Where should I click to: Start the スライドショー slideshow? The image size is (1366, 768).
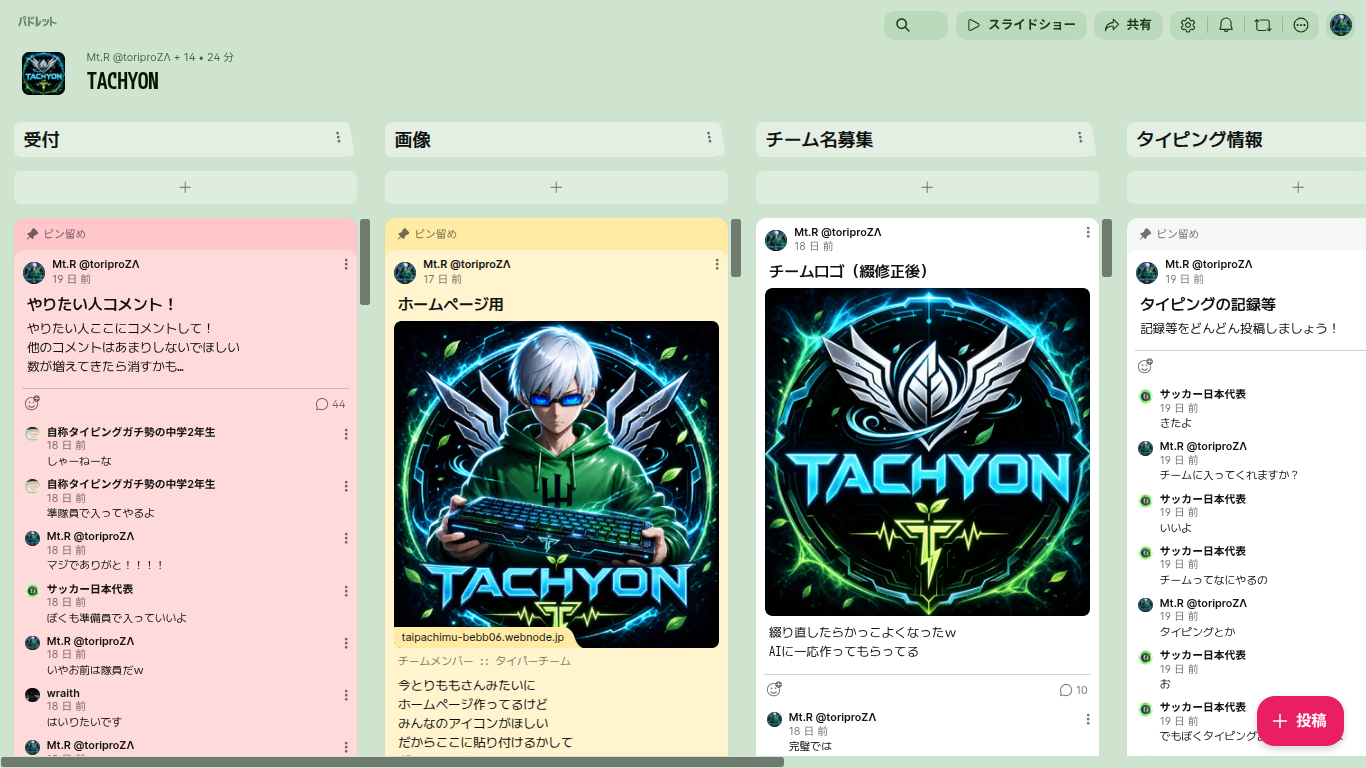(x=1021, y=25)
